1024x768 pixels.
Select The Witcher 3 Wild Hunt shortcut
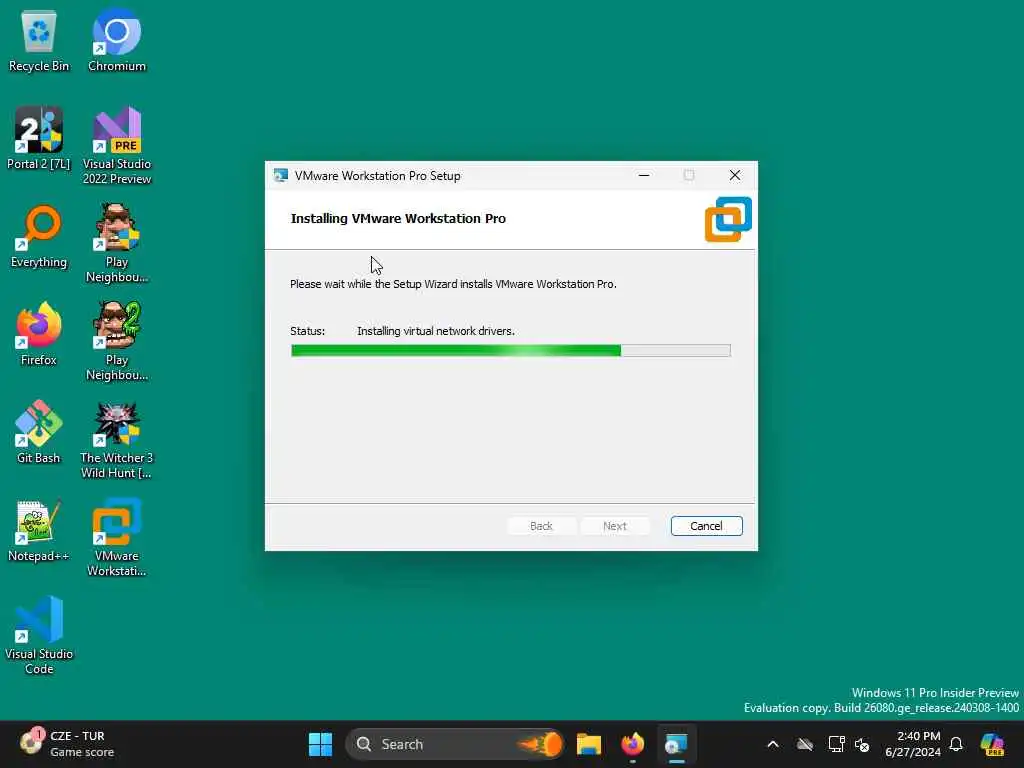117,440
